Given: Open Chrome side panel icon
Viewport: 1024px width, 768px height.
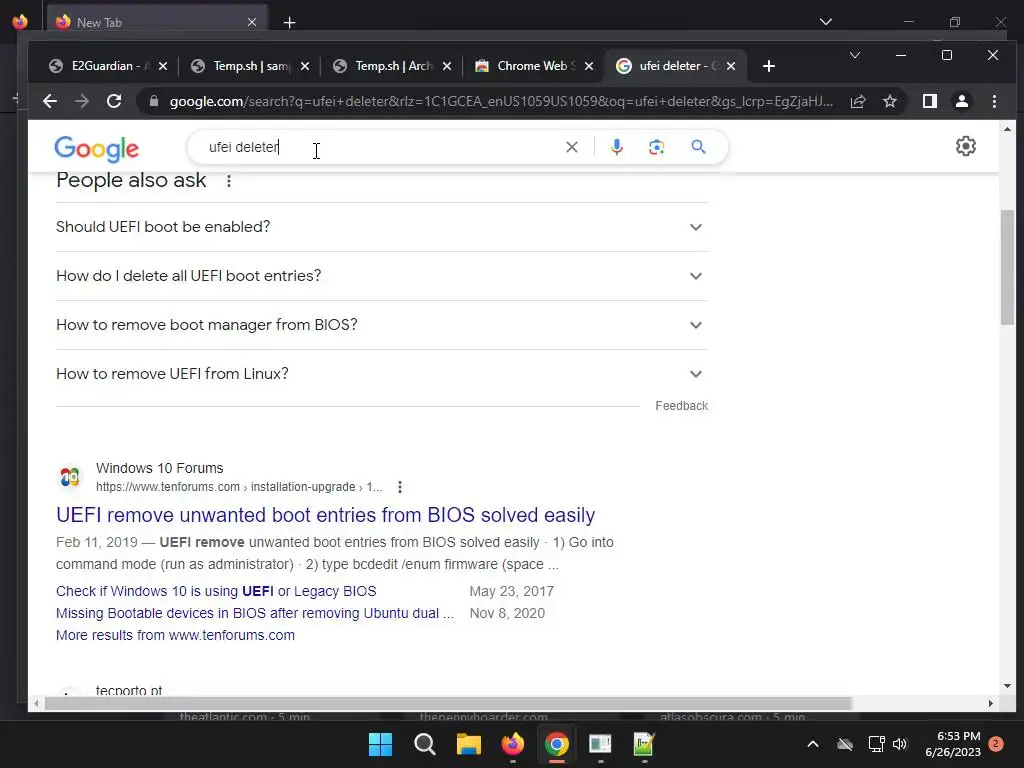Looking at the screenshot, I should tap(930, 101).
